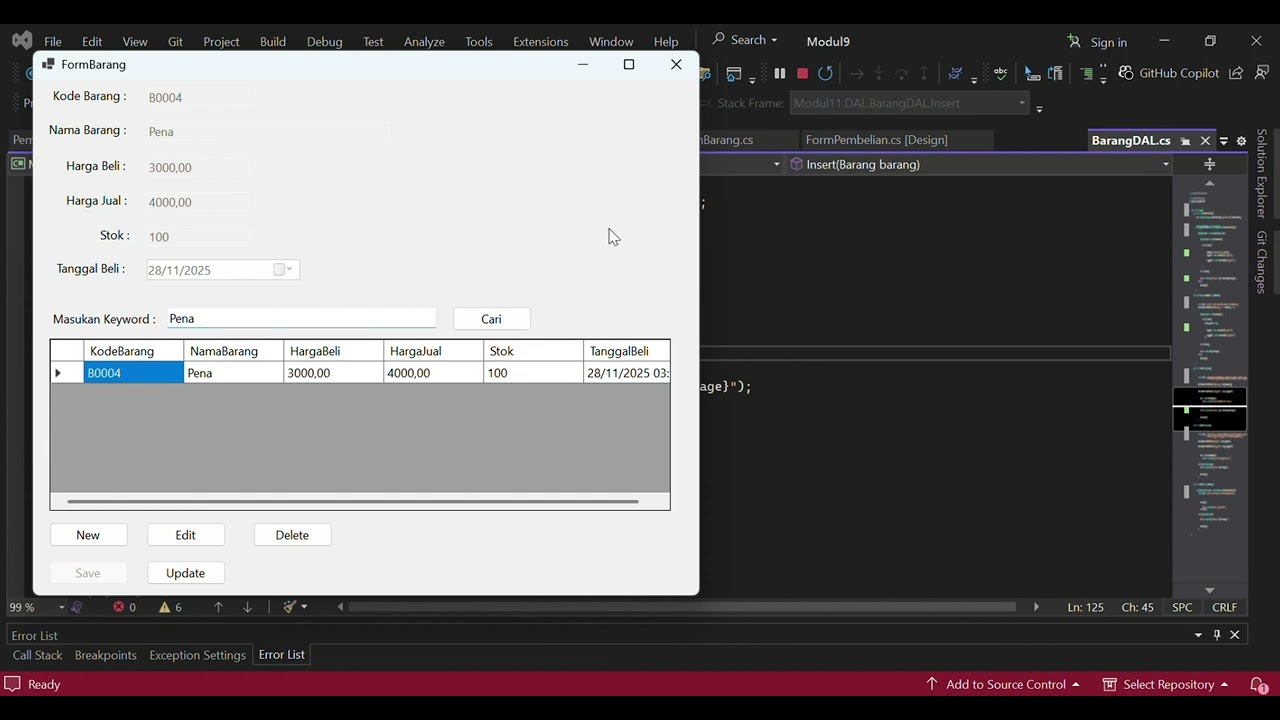
Task: Click the New button in FormBarang
Action: pyautogui.click(x=88, y=535)
